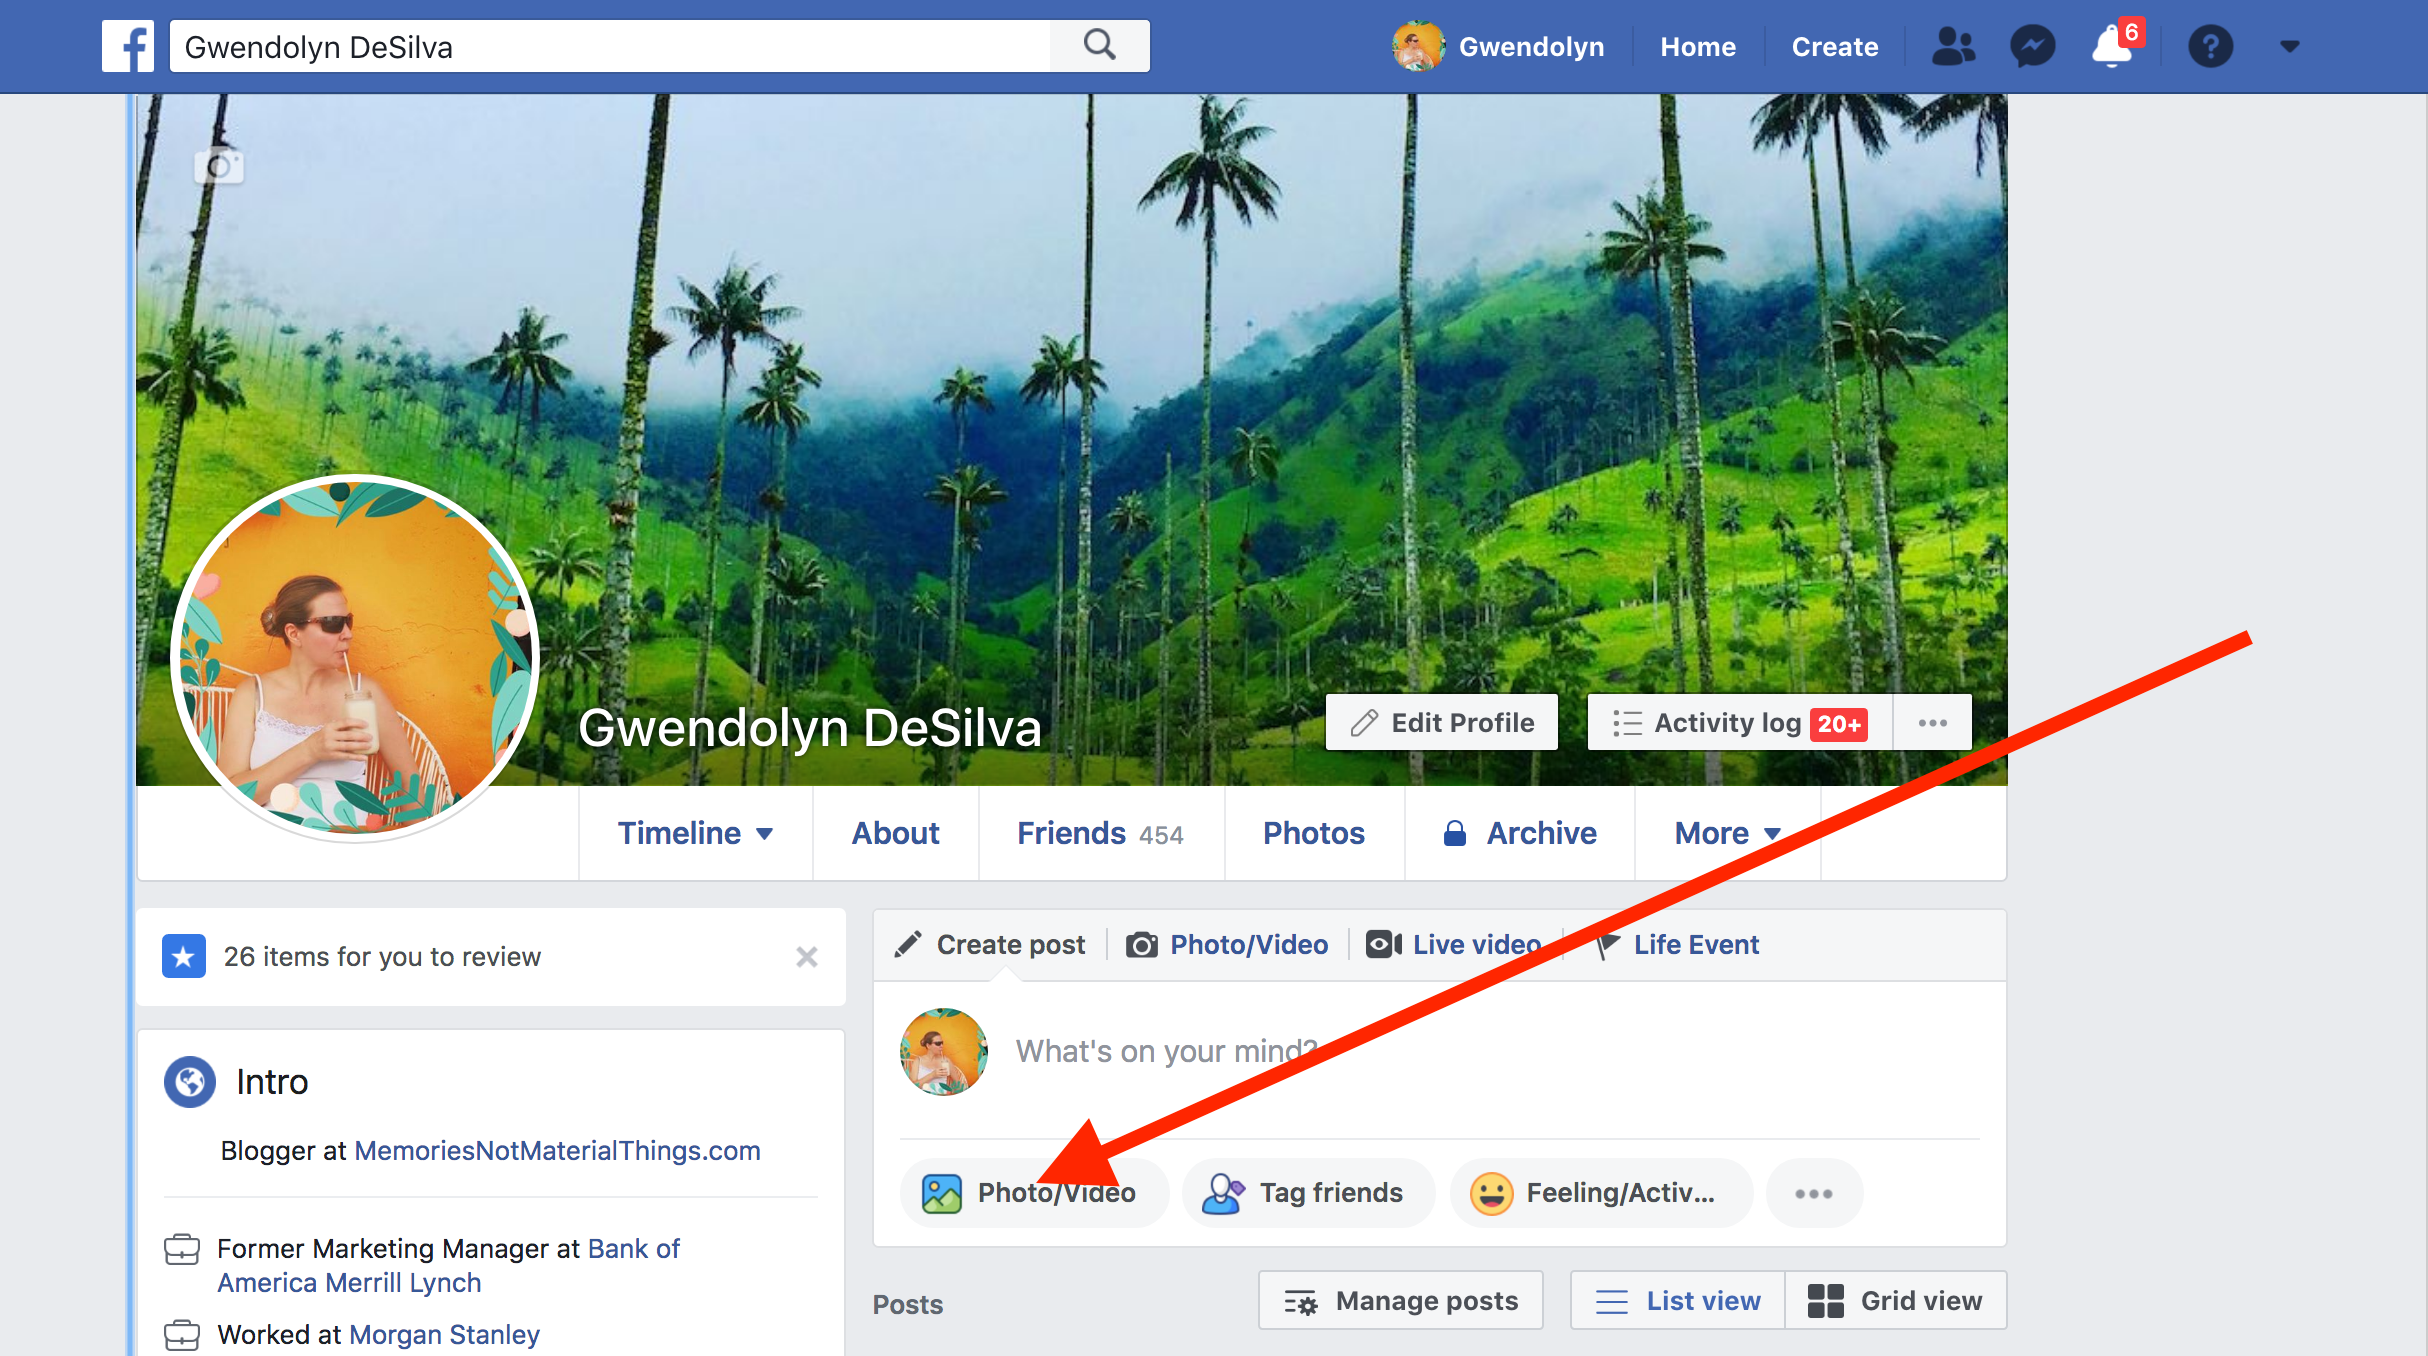This screenshot has width=2428, height=1356.
Task: Open the Help question mark menu
Action: click(x=2210, y=45)
